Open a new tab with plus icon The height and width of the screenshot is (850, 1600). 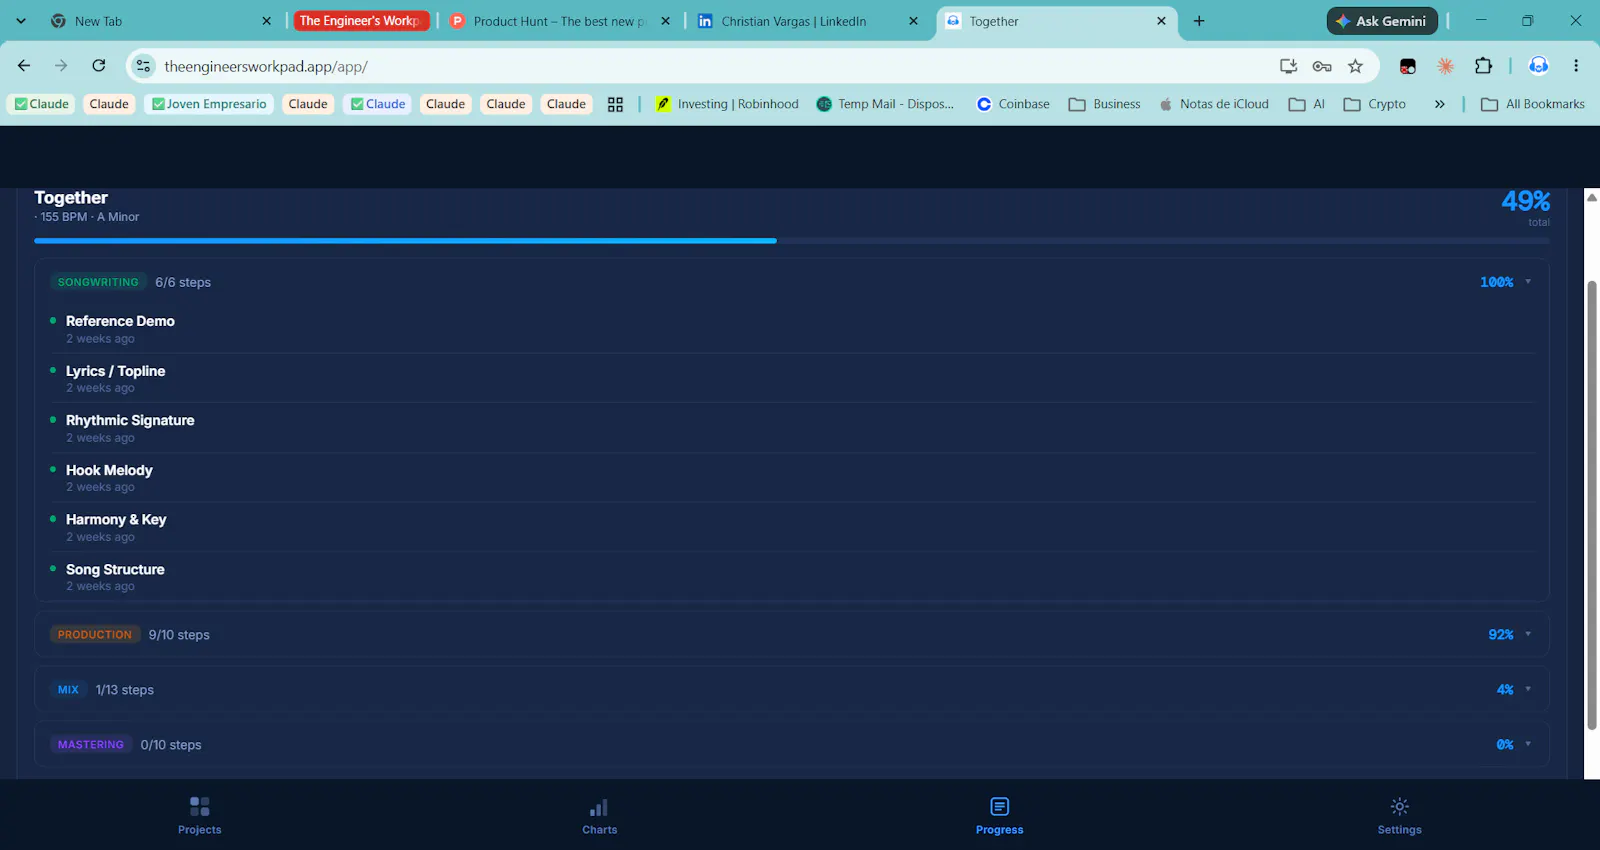point(1199,21)
